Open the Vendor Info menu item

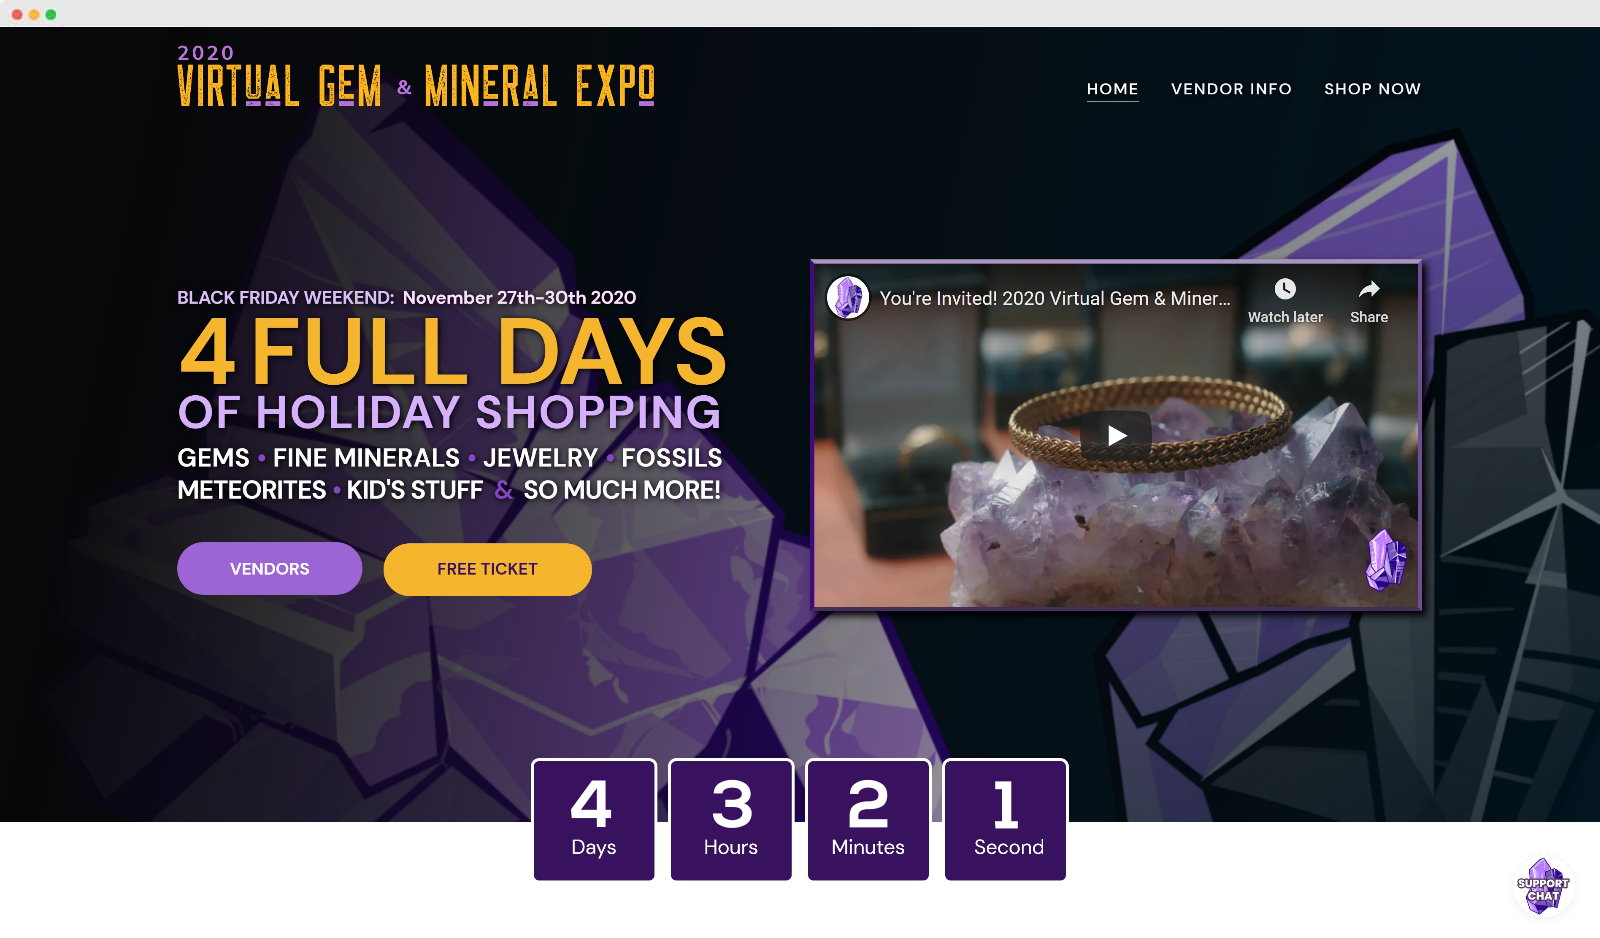1231,89
